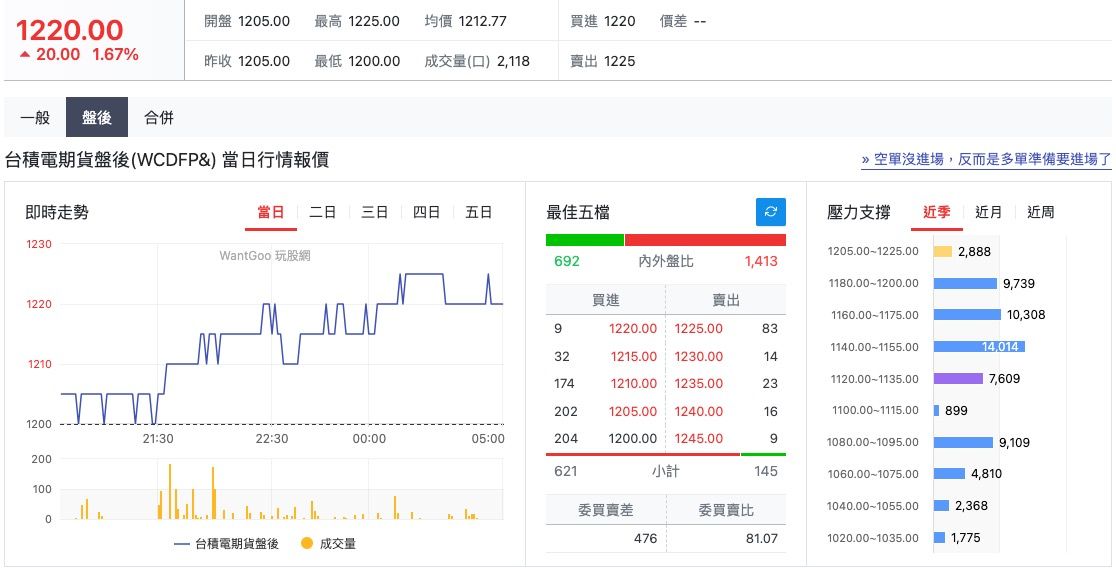Click bid price 1210.00 in order book
Screen dimensions: 1116x568
(633, 384)
